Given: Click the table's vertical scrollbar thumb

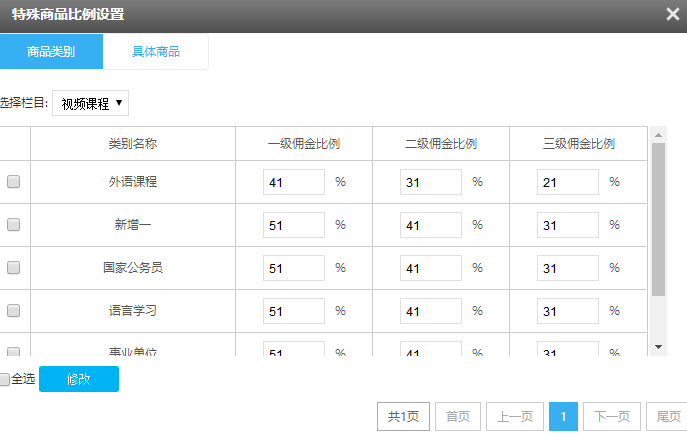Looking at the screenshot, I should (x=658, y=220).
